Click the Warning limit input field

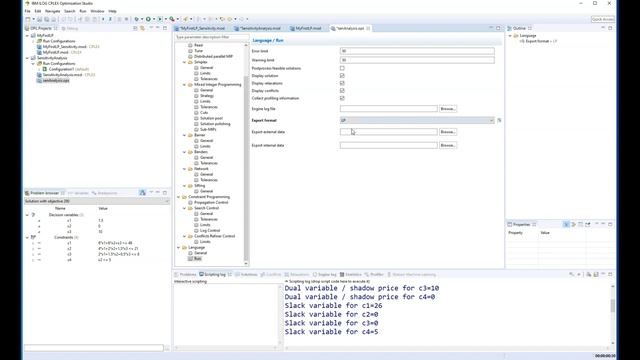(x=417, y=60)
